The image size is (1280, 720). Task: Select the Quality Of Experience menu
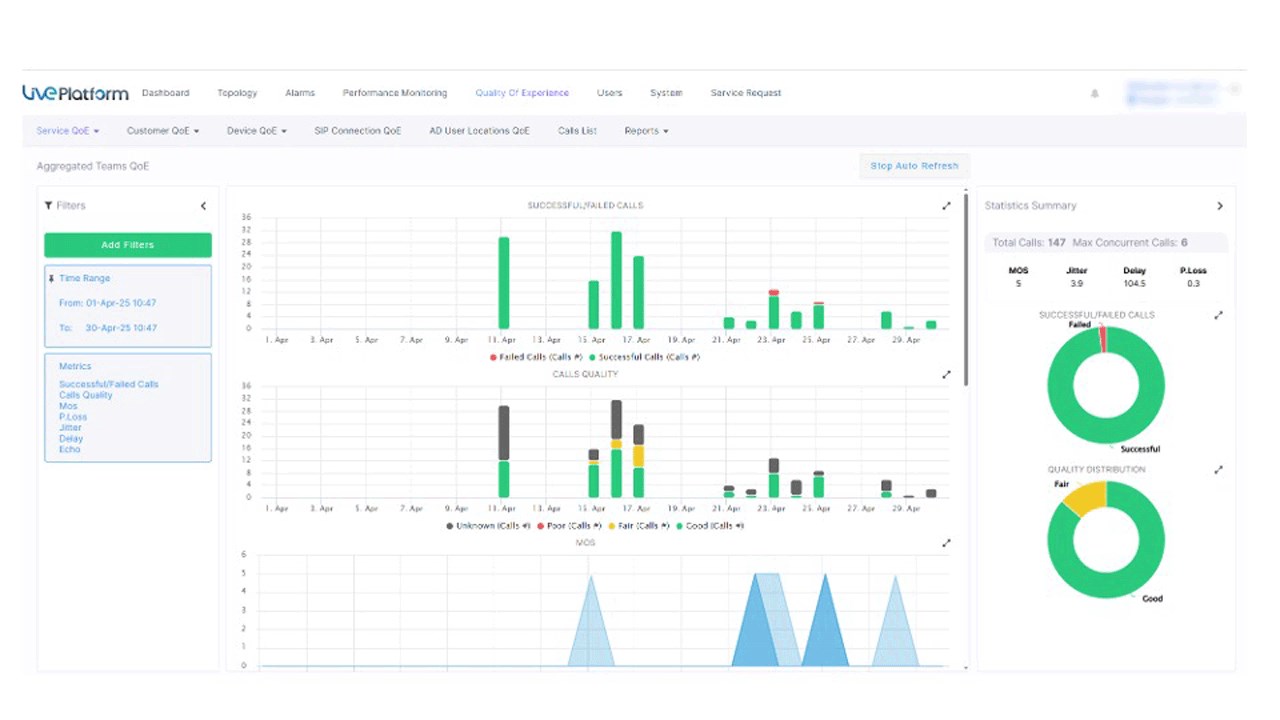click(522, 93)
